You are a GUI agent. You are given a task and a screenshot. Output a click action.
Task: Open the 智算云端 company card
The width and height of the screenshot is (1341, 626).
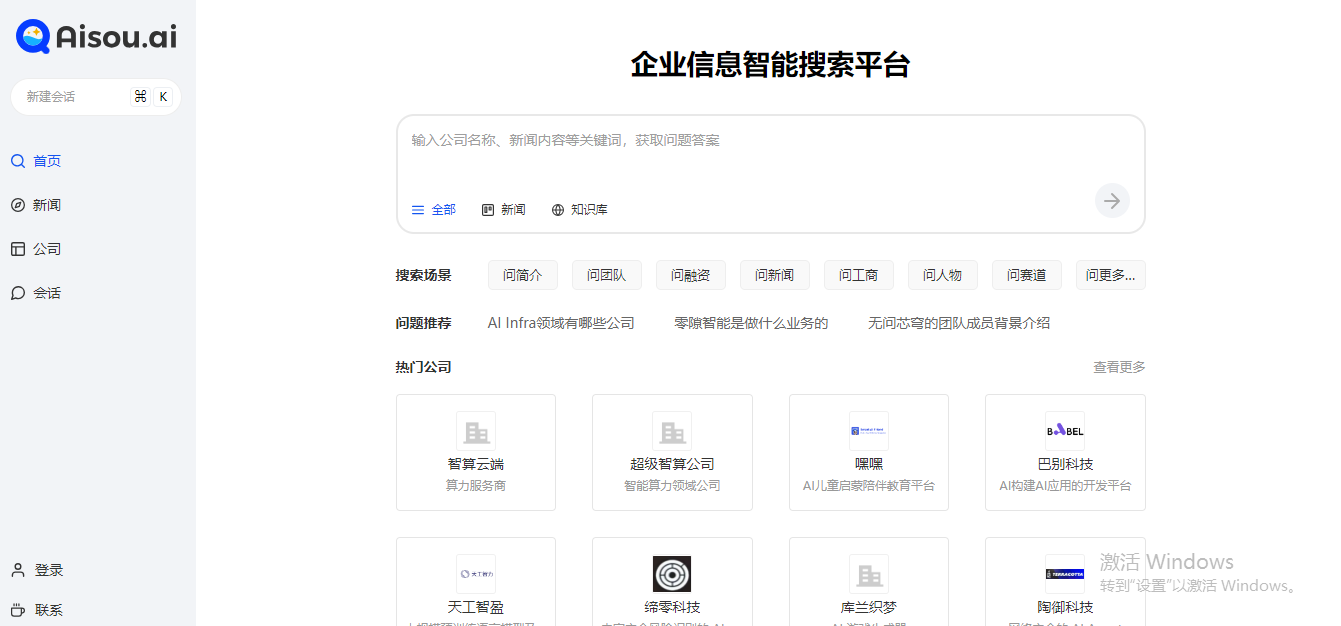476,452
